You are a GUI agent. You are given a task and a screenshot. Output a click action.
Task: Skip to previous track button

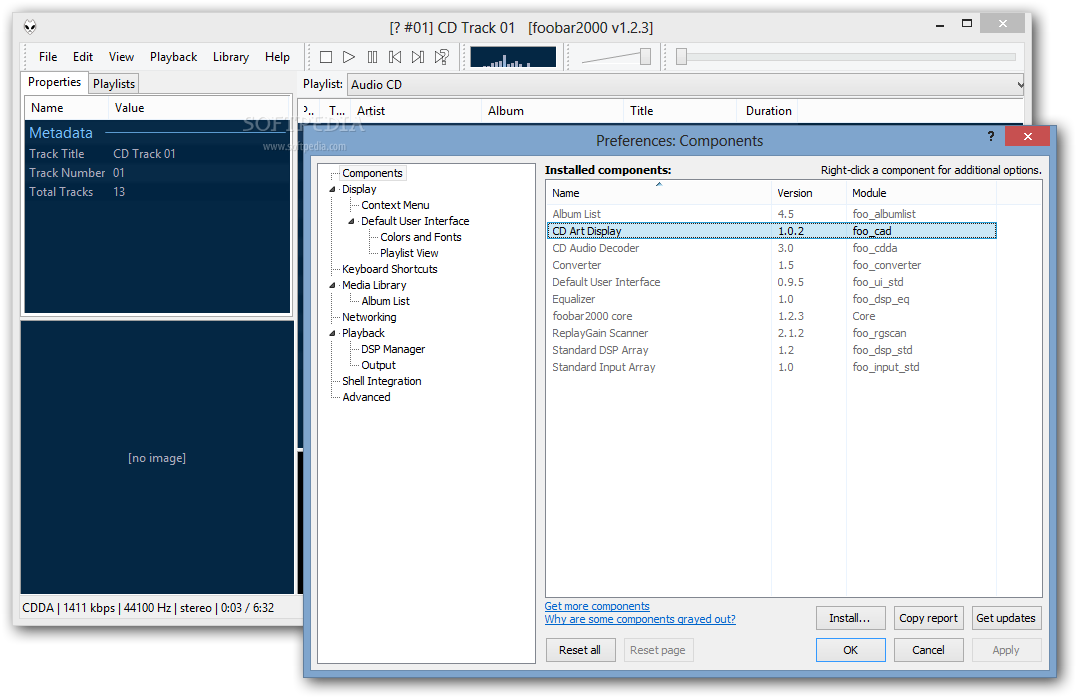395,57
